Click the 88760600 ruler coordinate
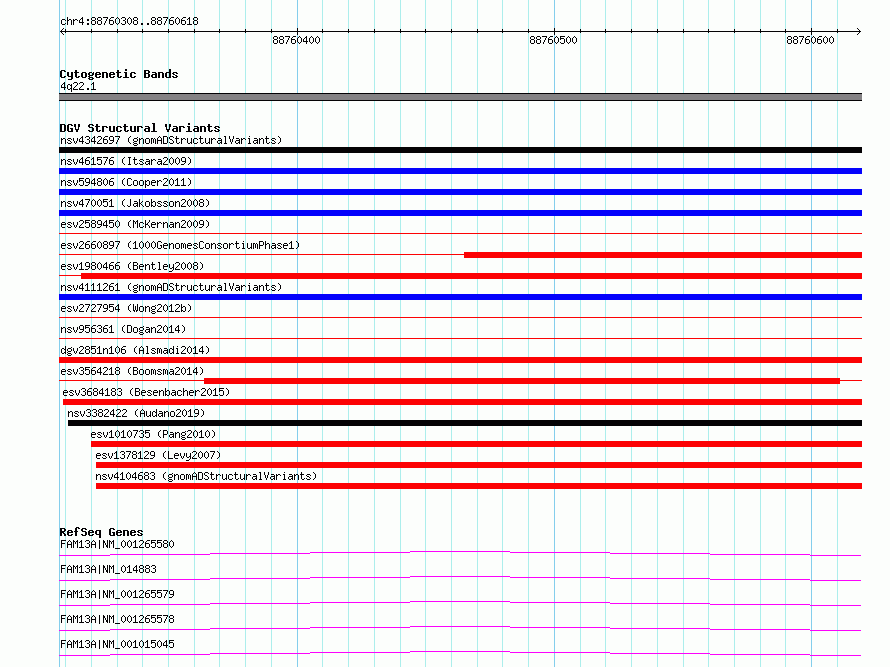Viewport: 890px width, 667px height. click(x=811, y=40)
